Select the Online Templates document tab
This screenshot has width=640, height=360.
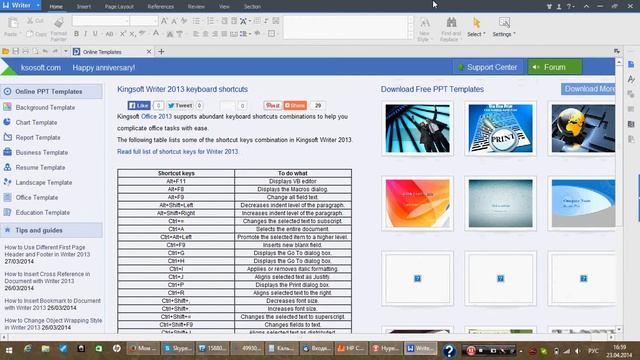112,52
